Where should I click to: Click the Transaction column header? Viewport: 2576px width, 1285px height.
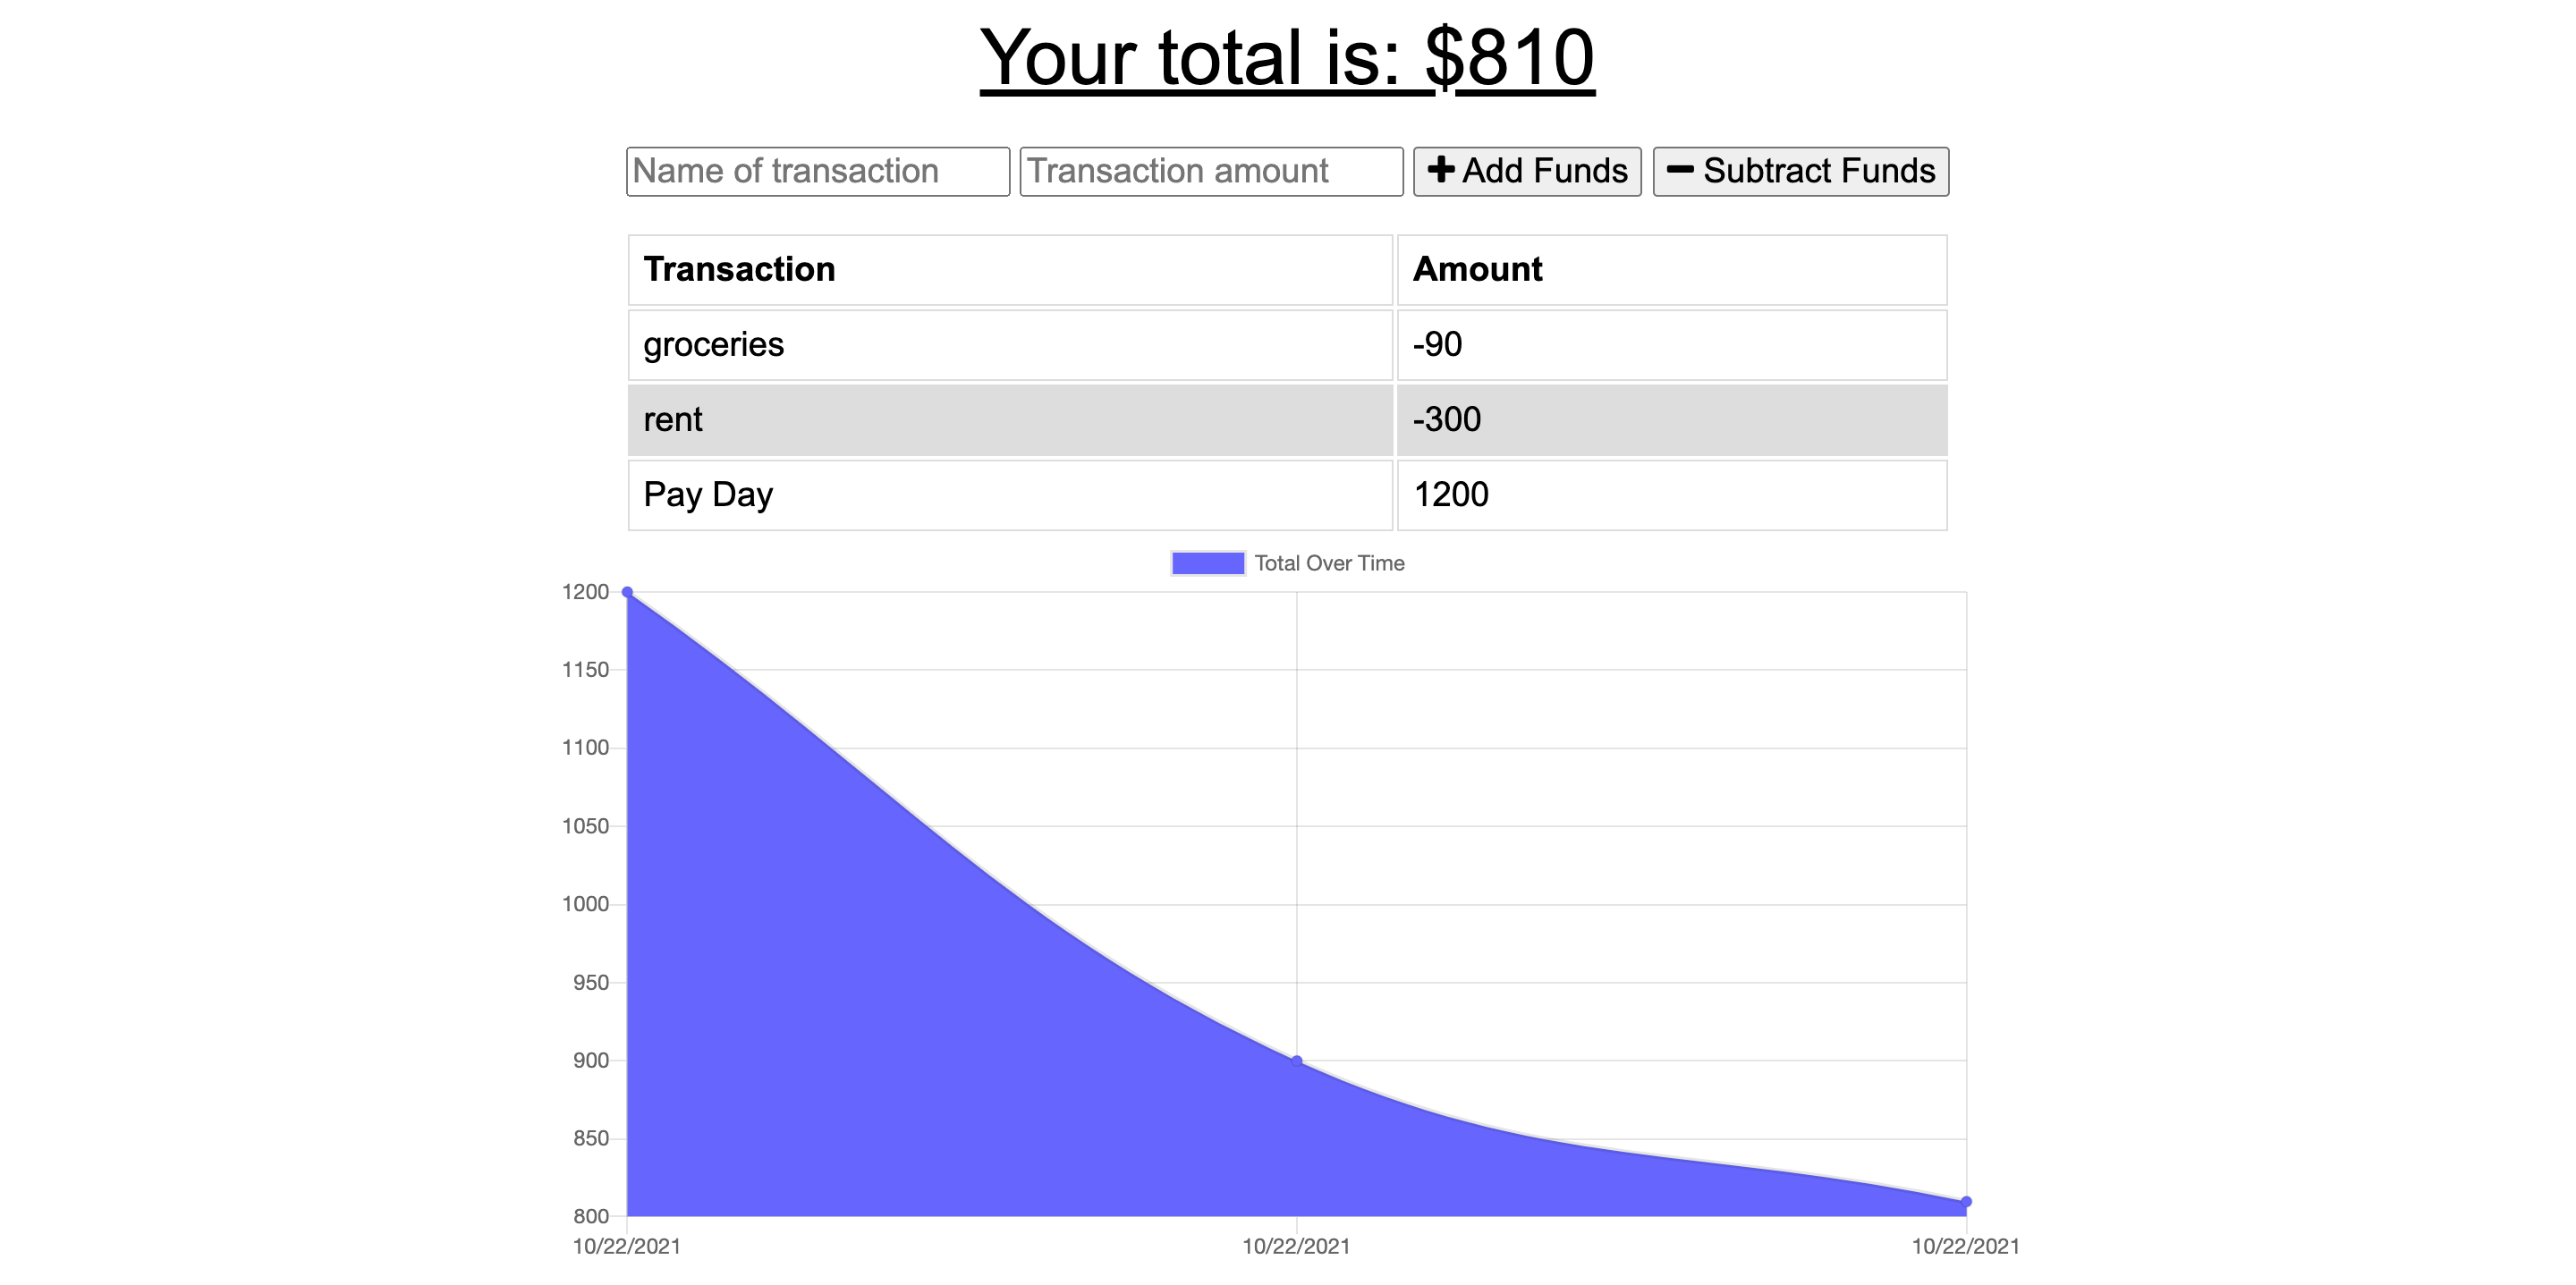point(740,269)
